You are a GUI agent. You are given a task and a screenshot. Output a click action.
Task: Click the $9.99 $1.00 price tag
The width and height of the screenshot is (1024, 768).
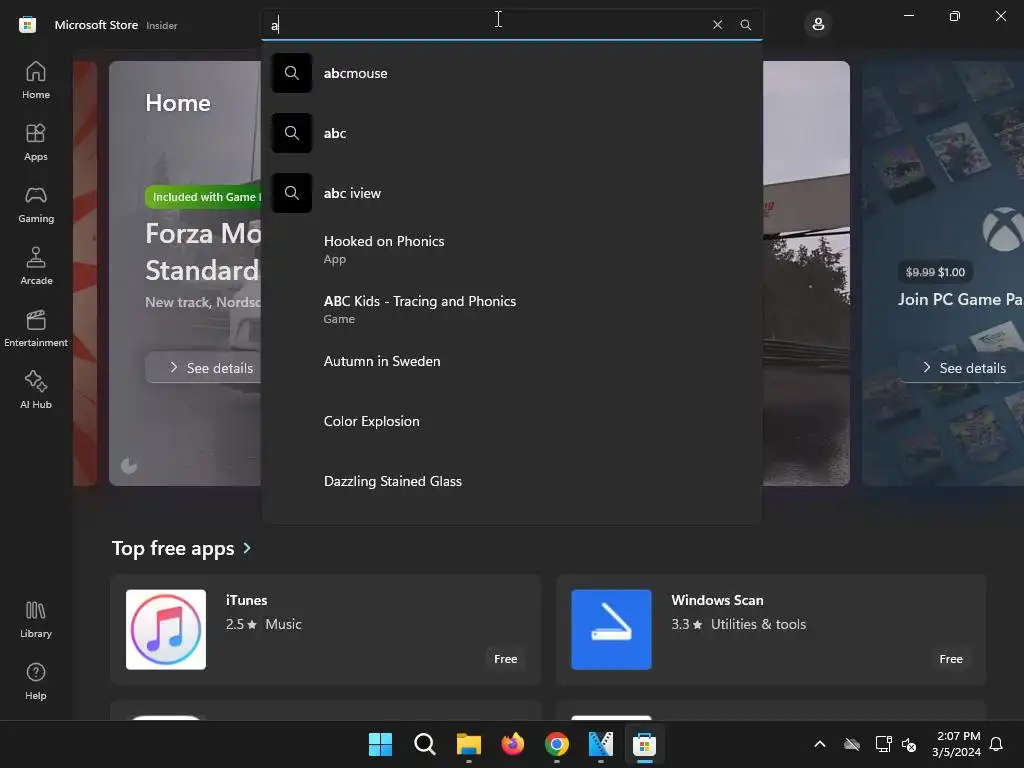[935, 272]
